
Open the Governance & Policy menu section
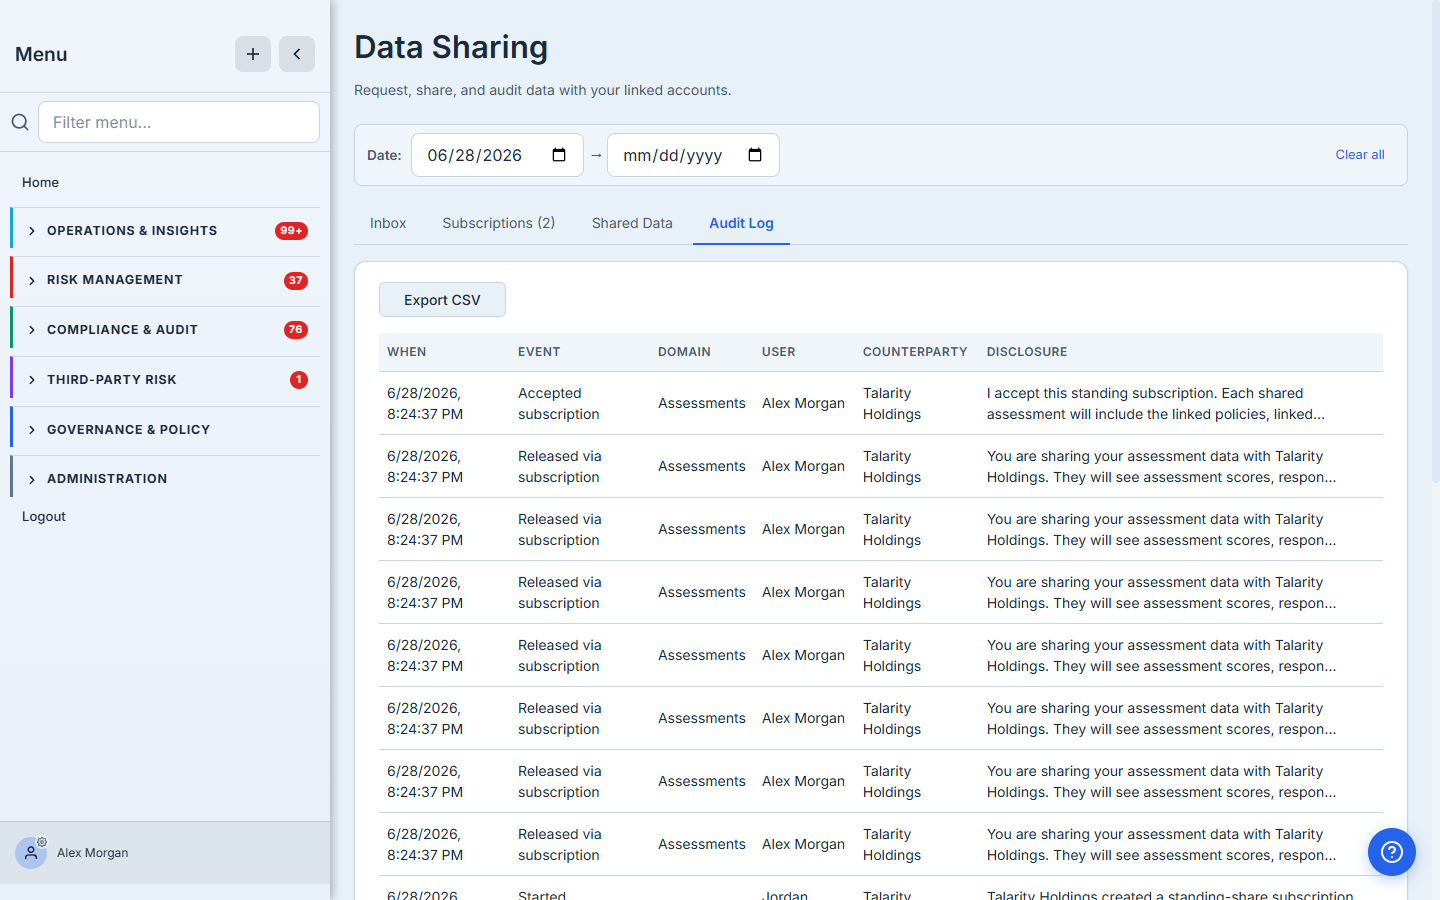coord(166,430)
